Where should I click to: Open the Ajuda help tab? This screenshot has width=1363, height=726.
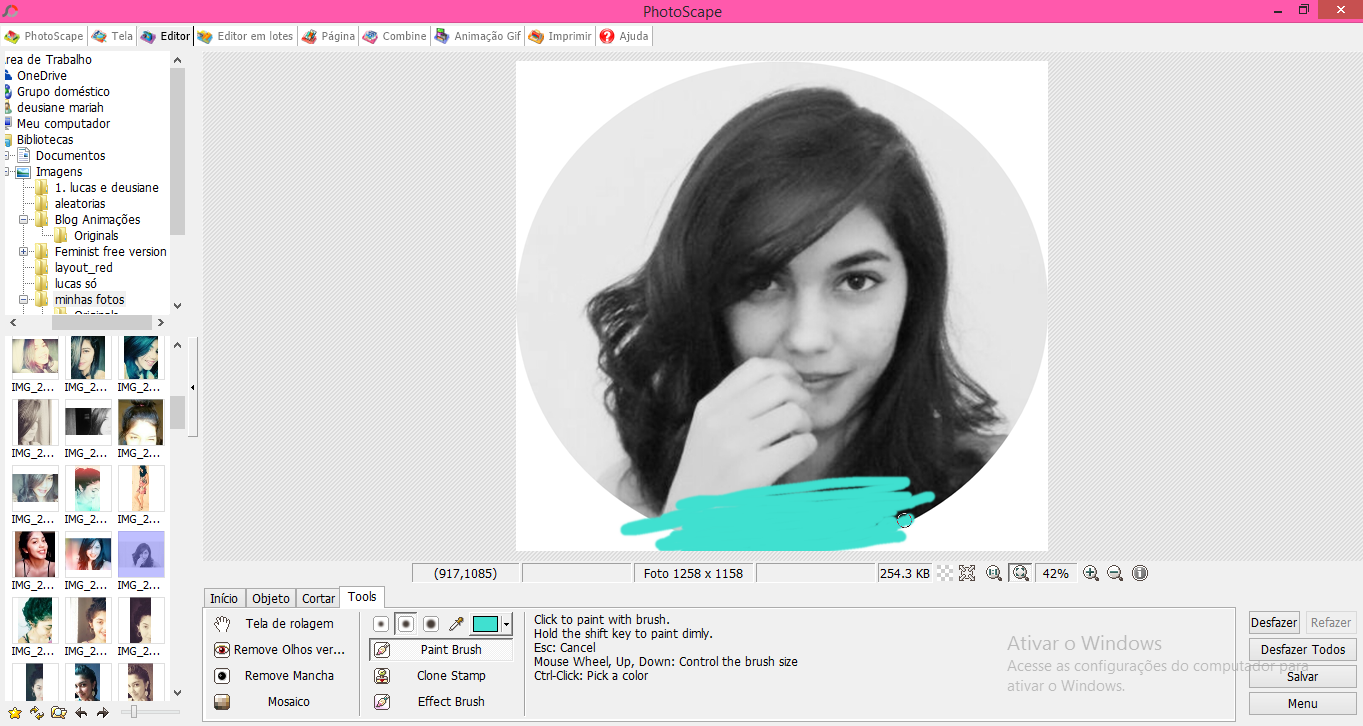pyautogui.click(x=624, y=36)
